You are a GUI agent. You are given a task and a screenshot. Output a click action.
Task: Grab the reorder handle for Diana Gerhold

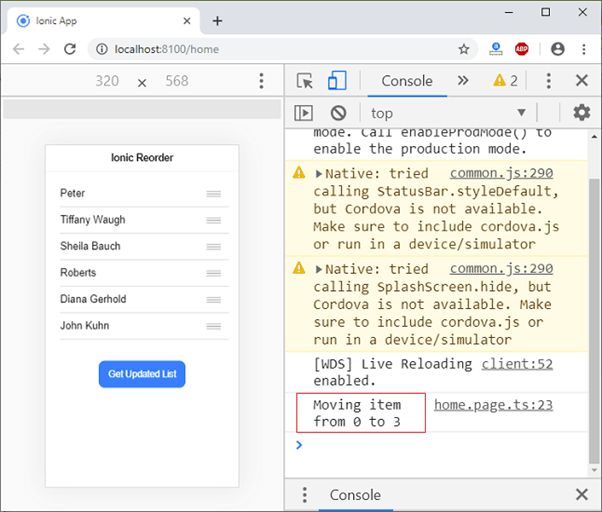[213, 300]
